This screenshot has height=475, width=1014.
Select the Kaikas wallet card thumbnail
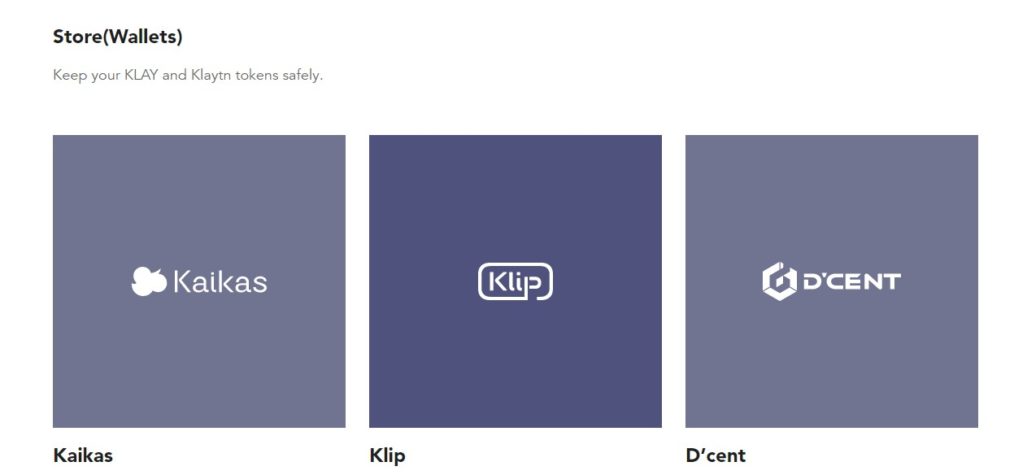(199, 200)
